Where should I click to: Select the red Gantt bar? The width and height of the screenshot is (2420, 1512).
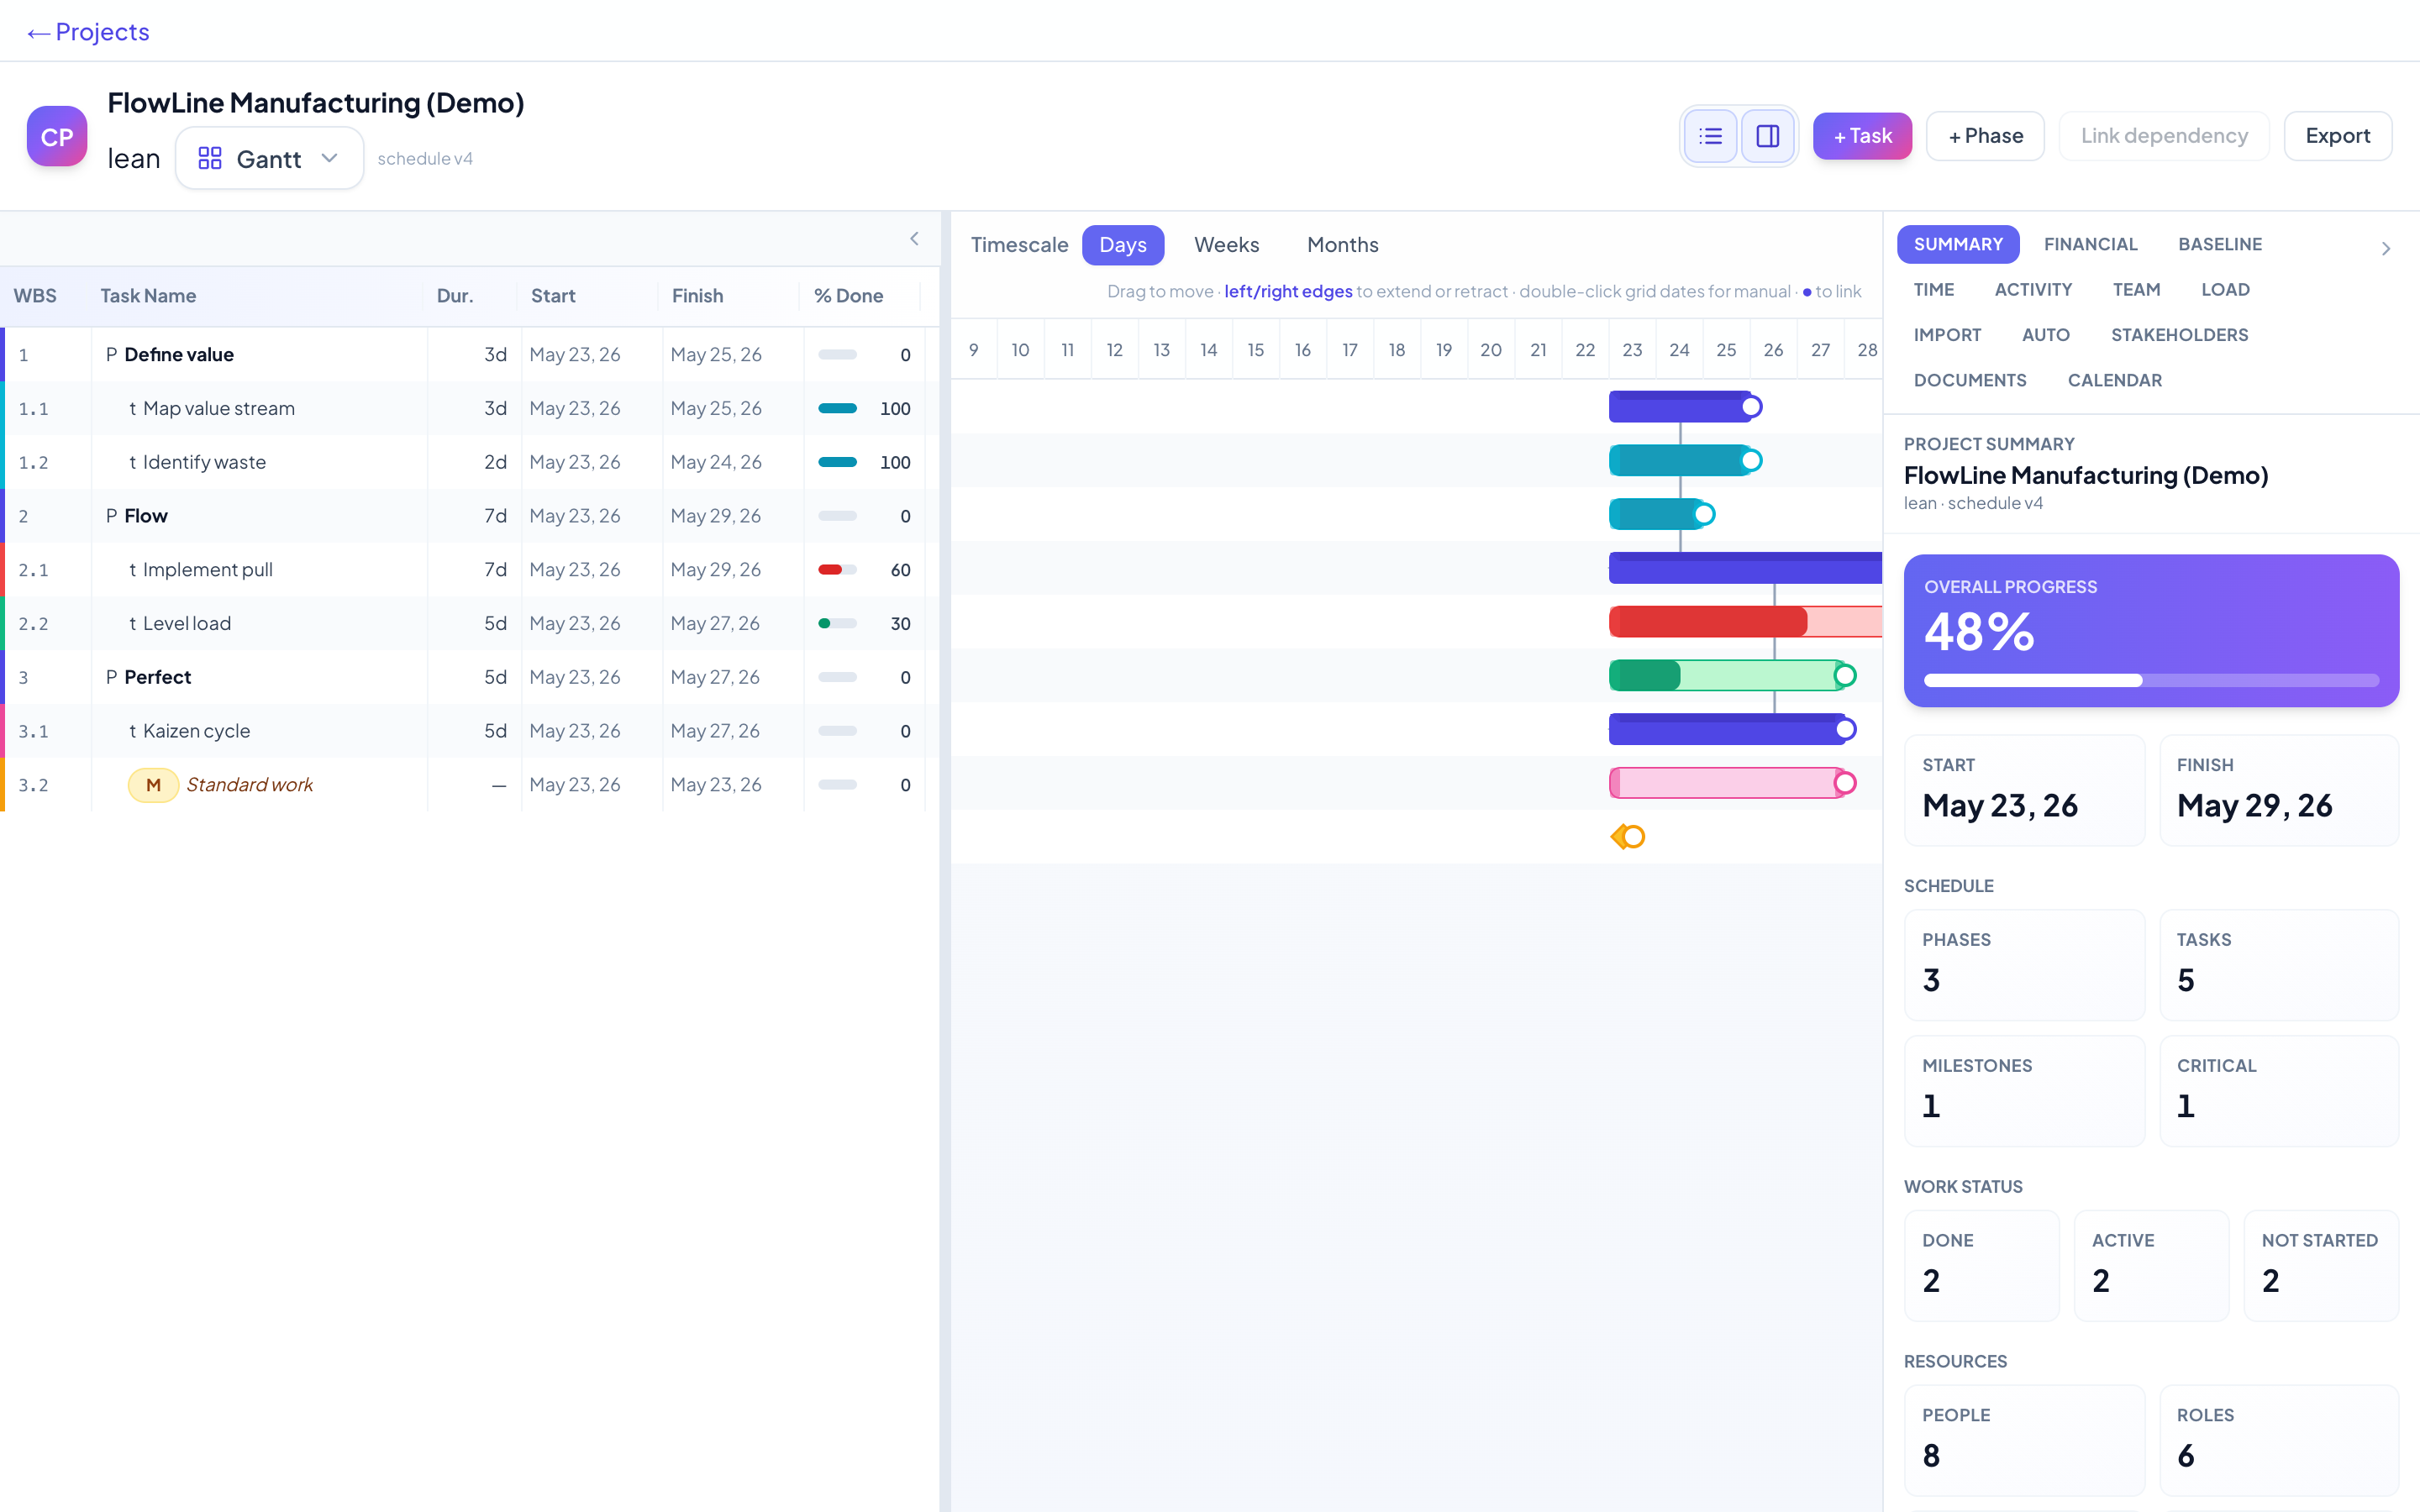(x=1745, y=622)
